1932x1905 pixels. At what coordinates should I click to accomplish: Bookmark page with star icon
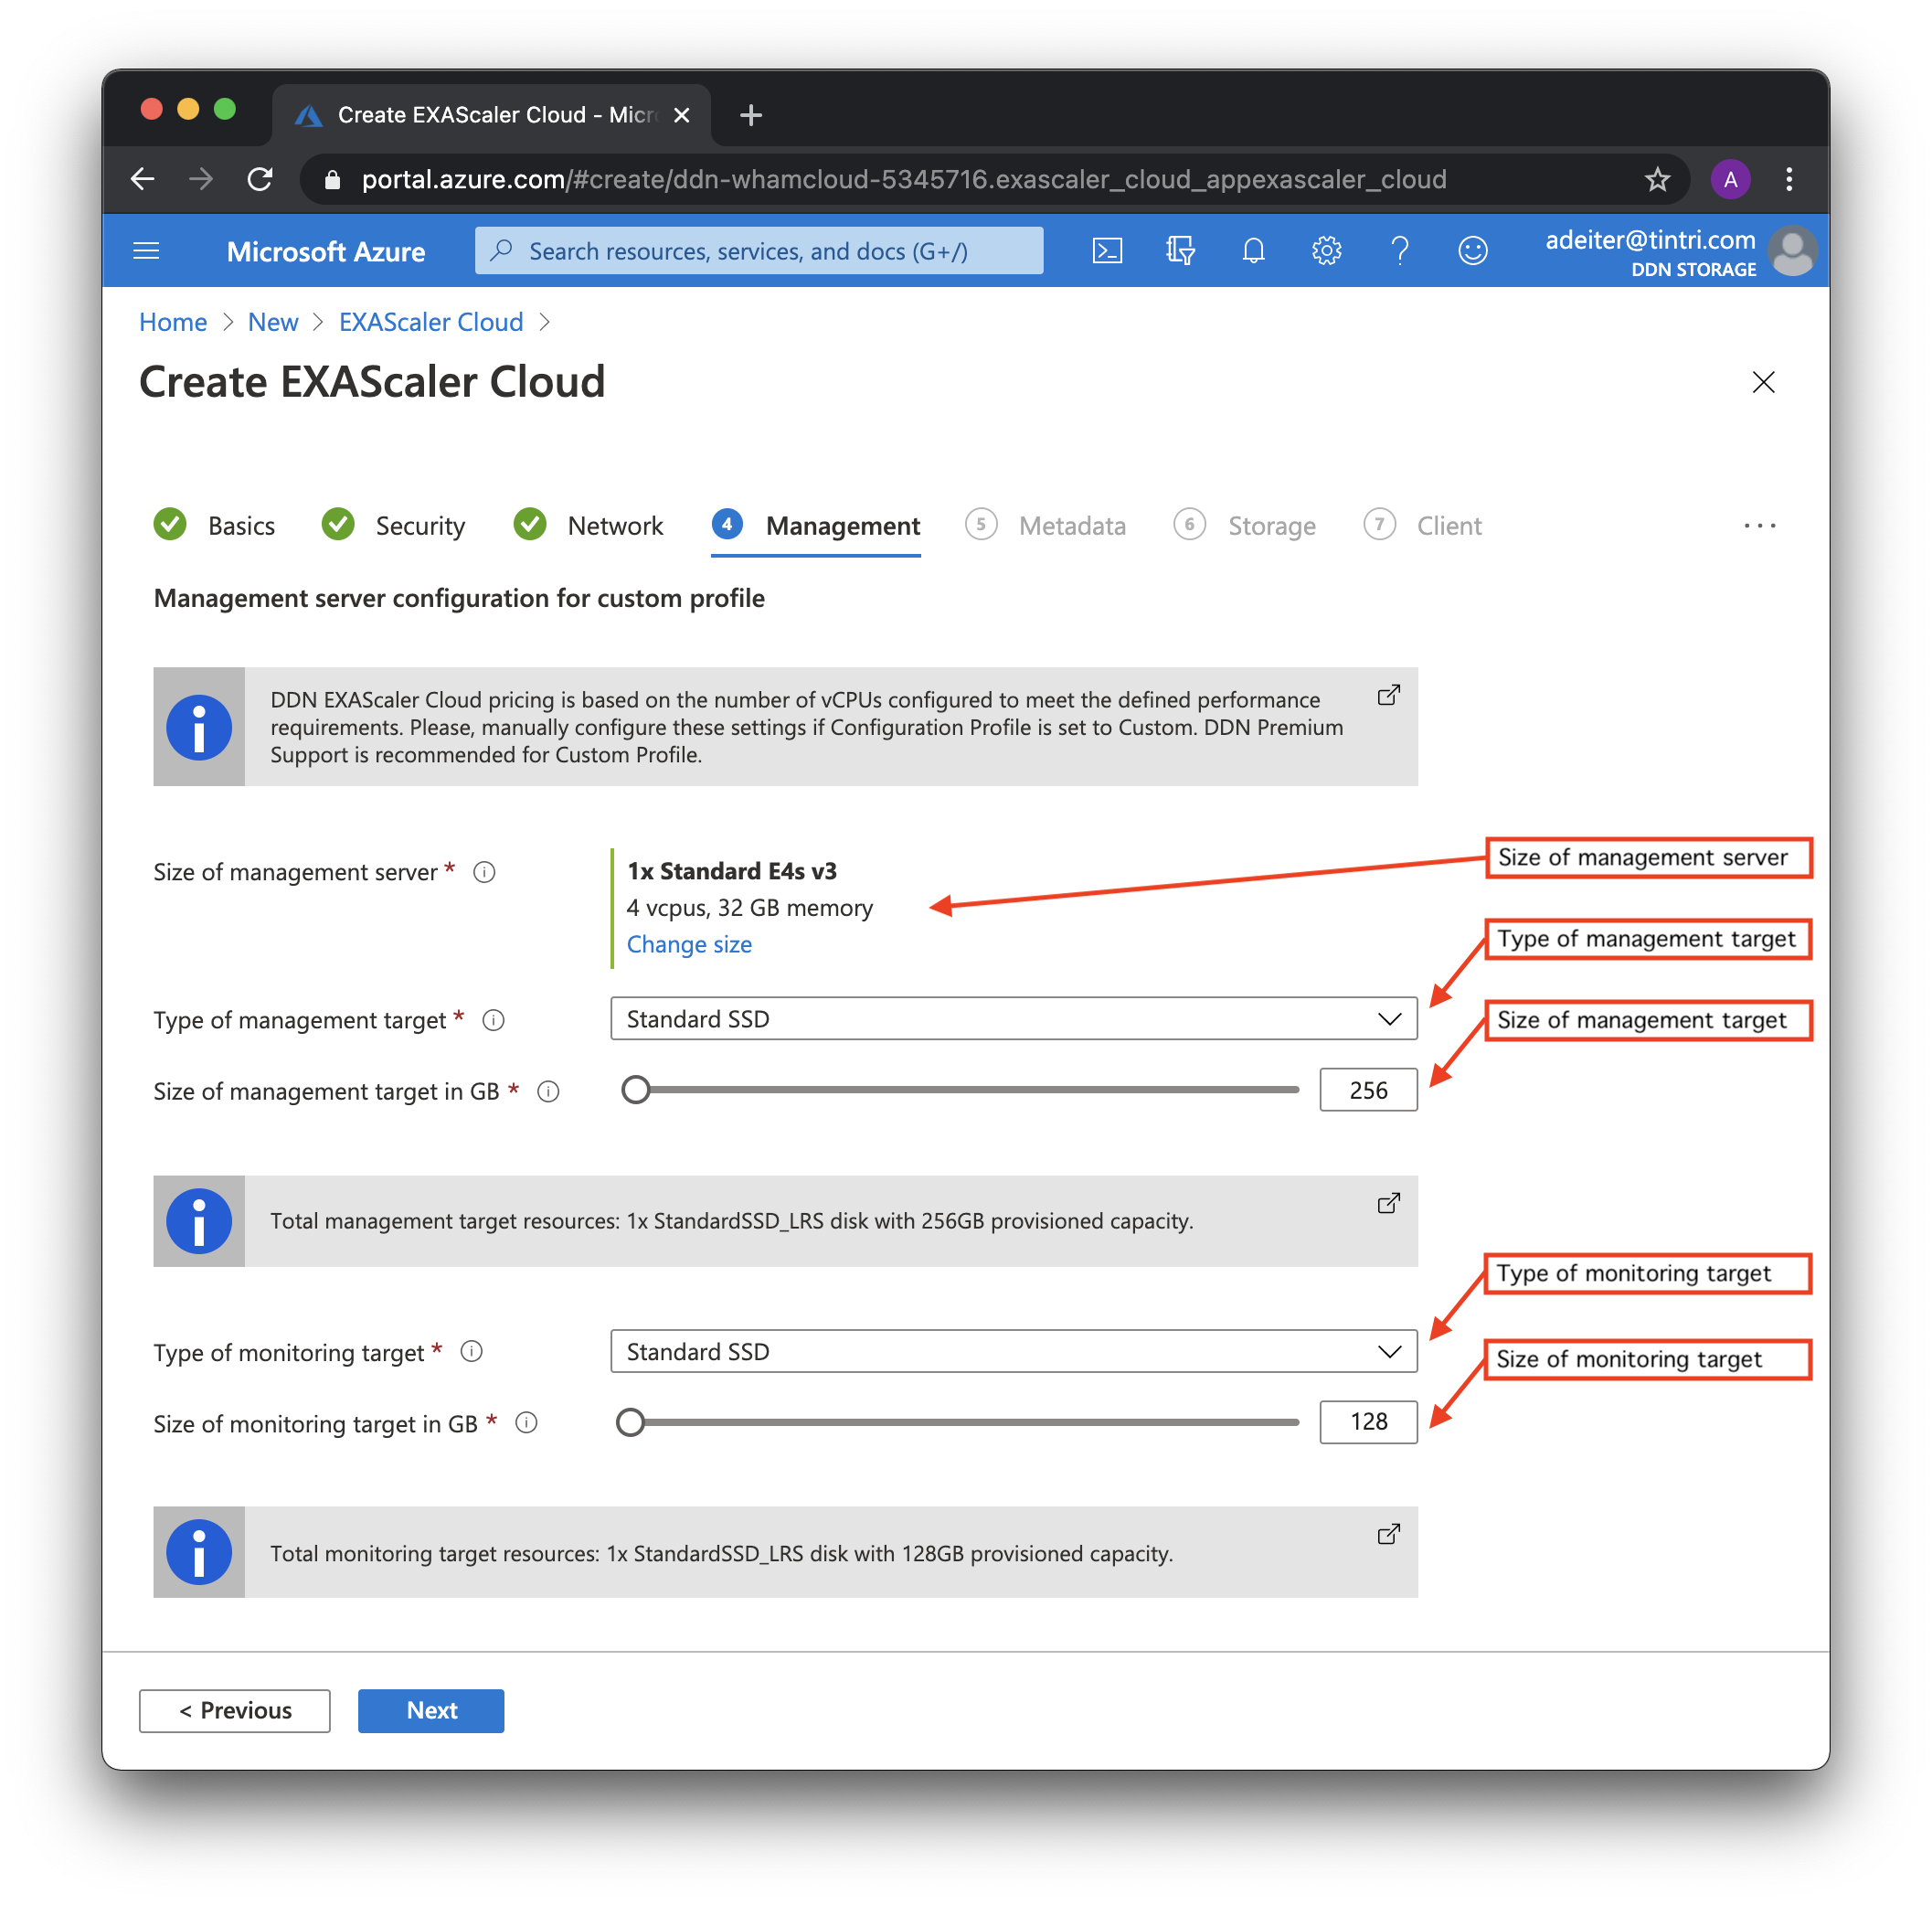(x=1657, y=179)
